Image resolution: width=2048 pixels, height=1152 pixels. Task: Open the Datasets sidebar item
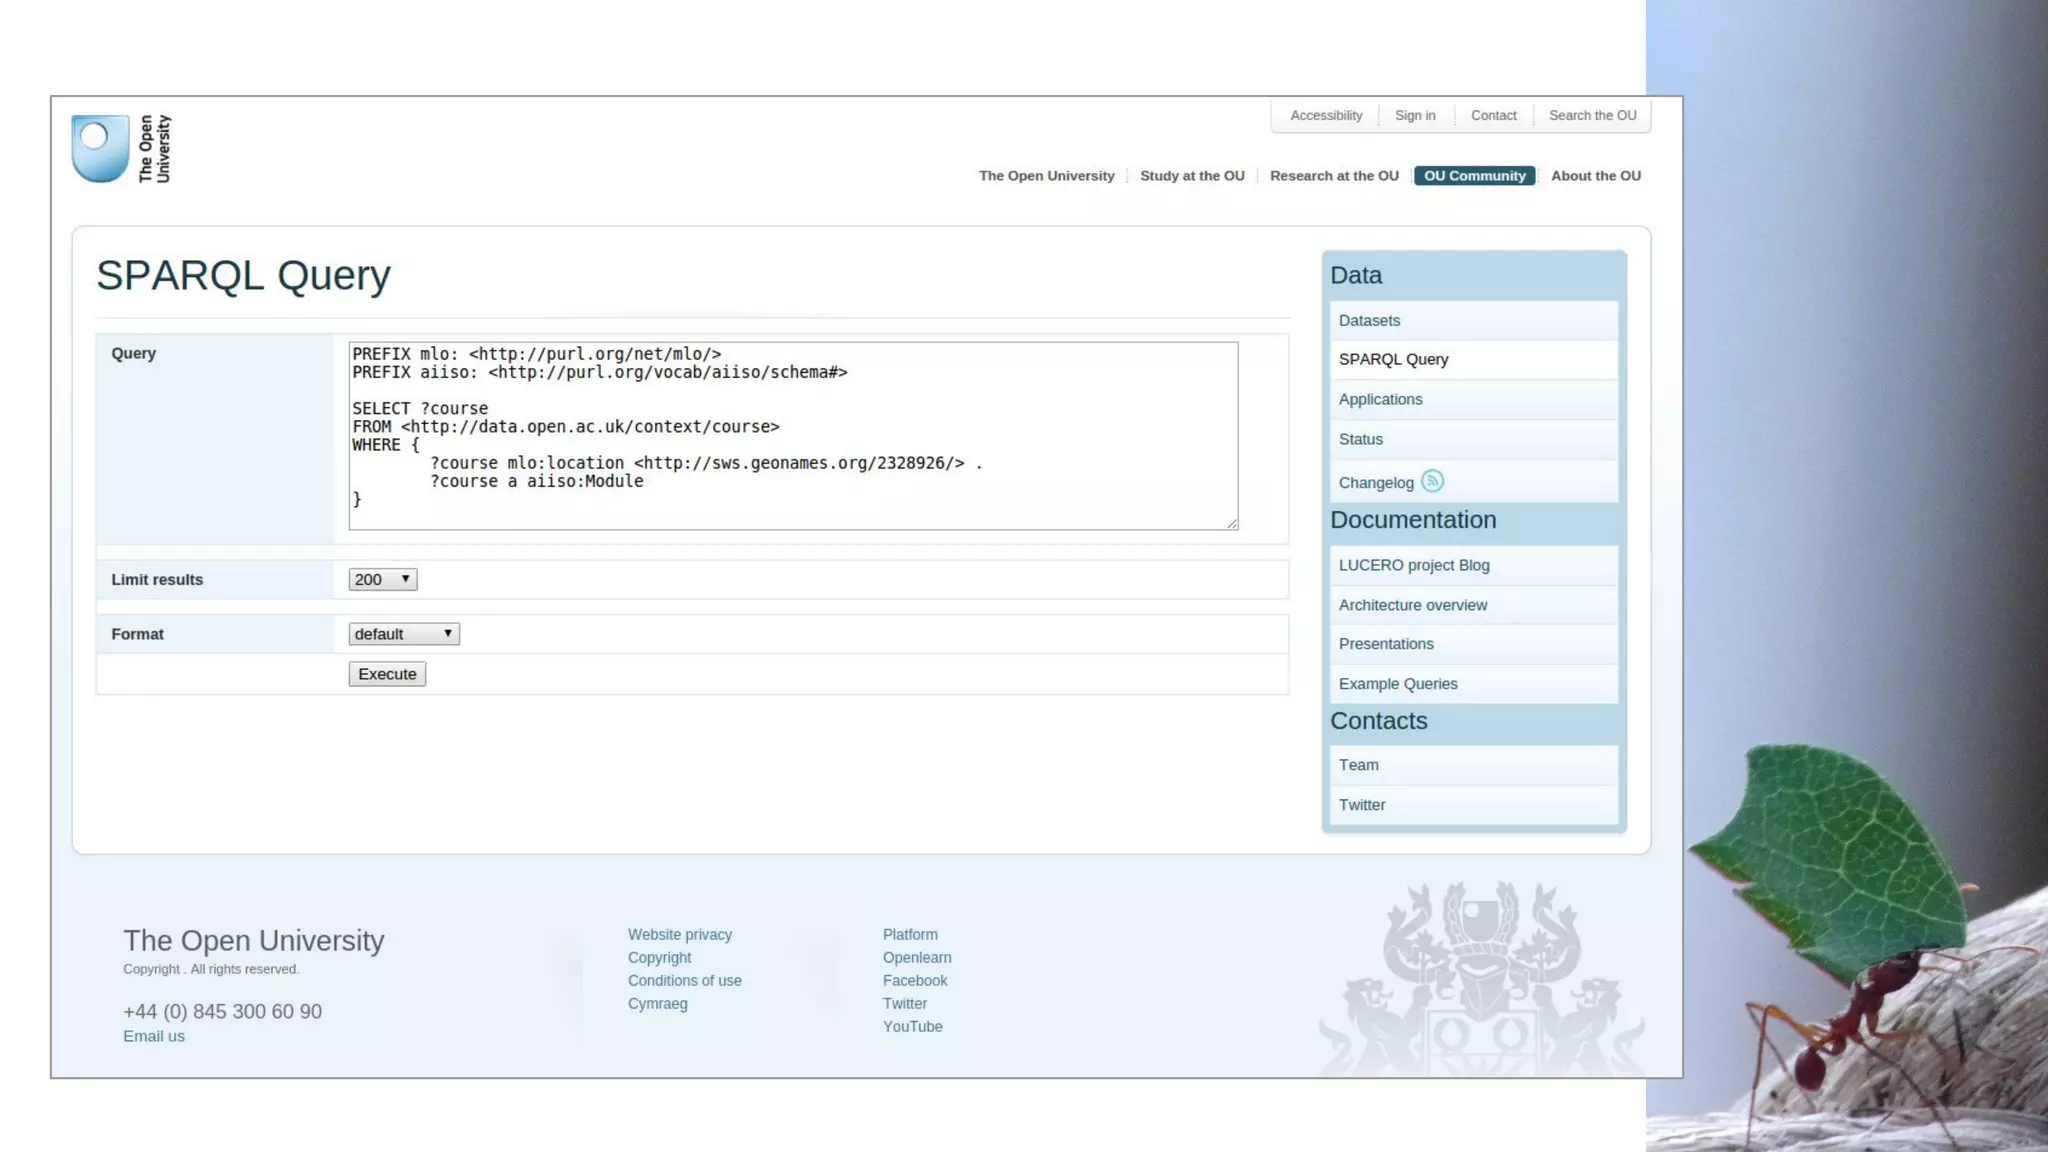[1369, 321]
